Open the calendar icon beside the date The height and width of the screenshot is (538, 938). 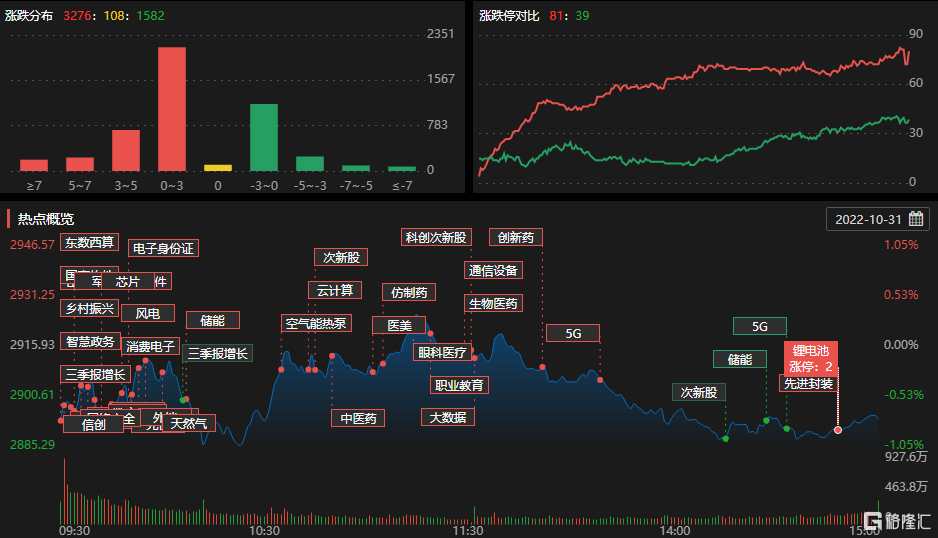(x=915, y=219)
